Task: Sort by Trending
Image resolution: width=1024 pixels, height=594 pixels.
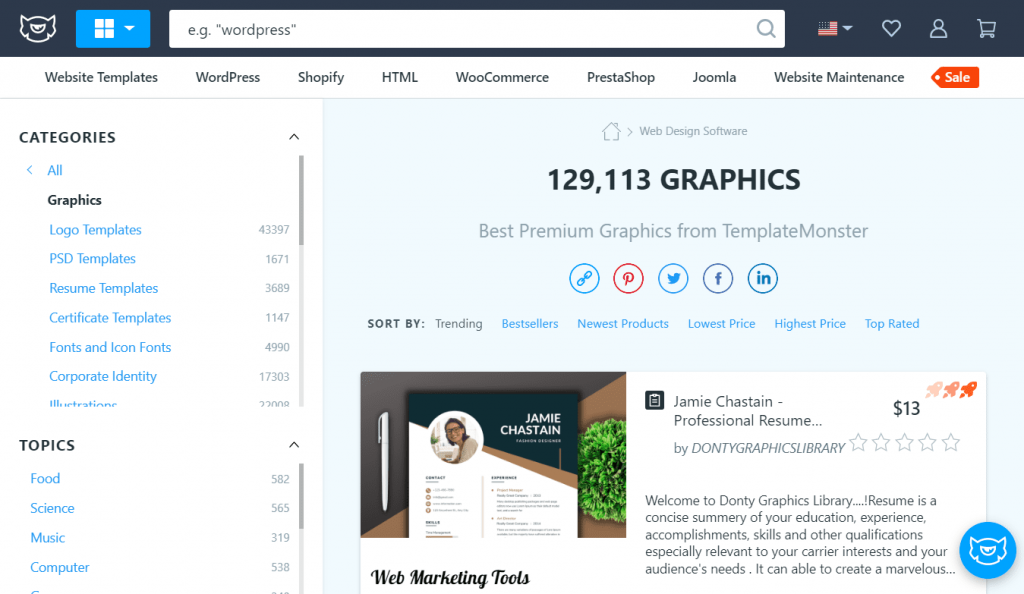Action: click(458, 324)
